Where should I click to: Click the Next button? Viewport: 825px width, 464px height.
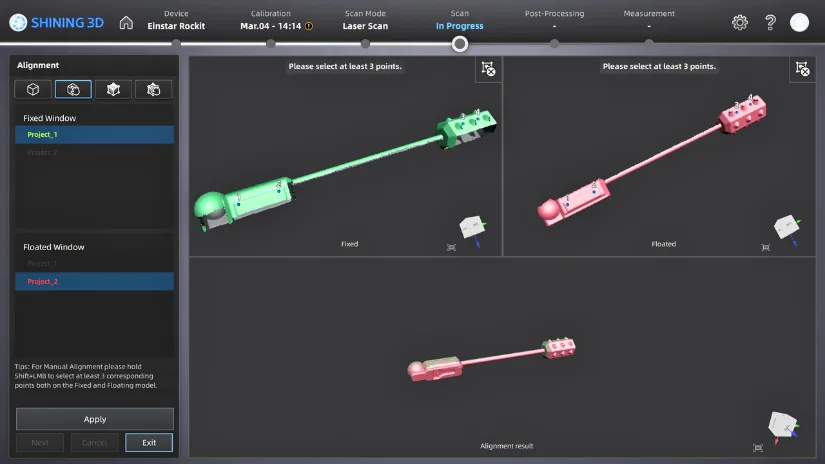[39, 442]
